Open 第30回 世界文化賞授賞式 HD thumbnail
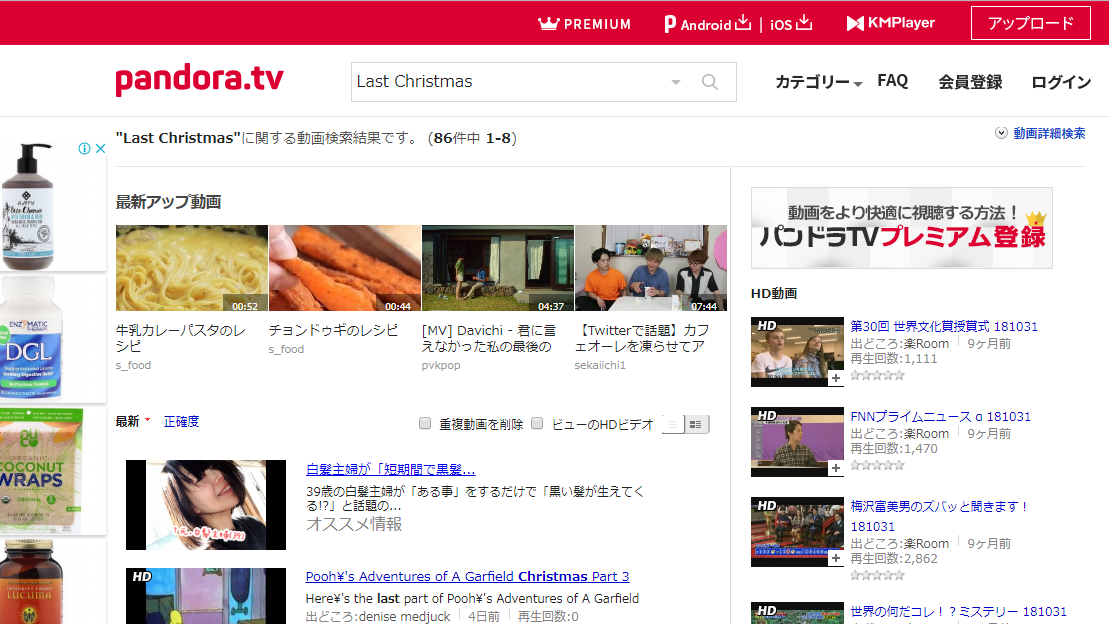1109x624 pixels. tap(797, 352)
